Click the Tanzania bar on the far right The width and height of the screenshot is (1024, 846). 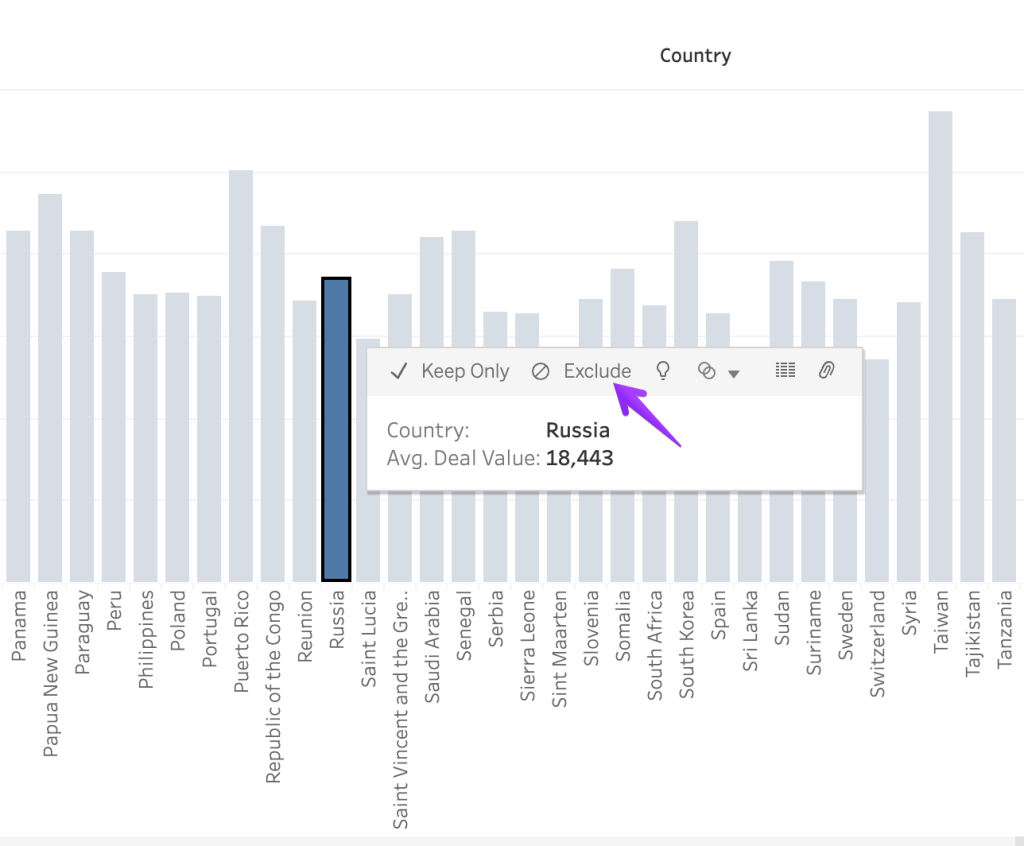click(1005, 440)
